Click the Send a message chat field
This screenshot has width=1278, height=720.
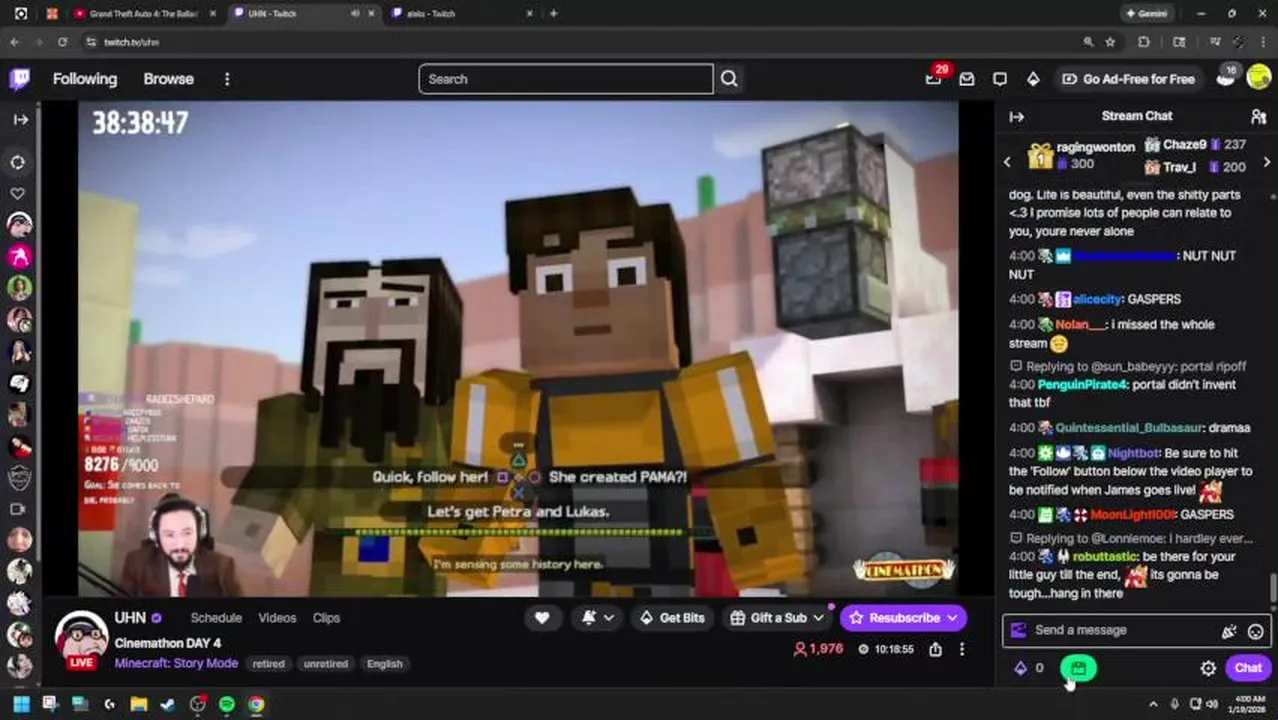pyautogui.click(x=1121, y=630)
